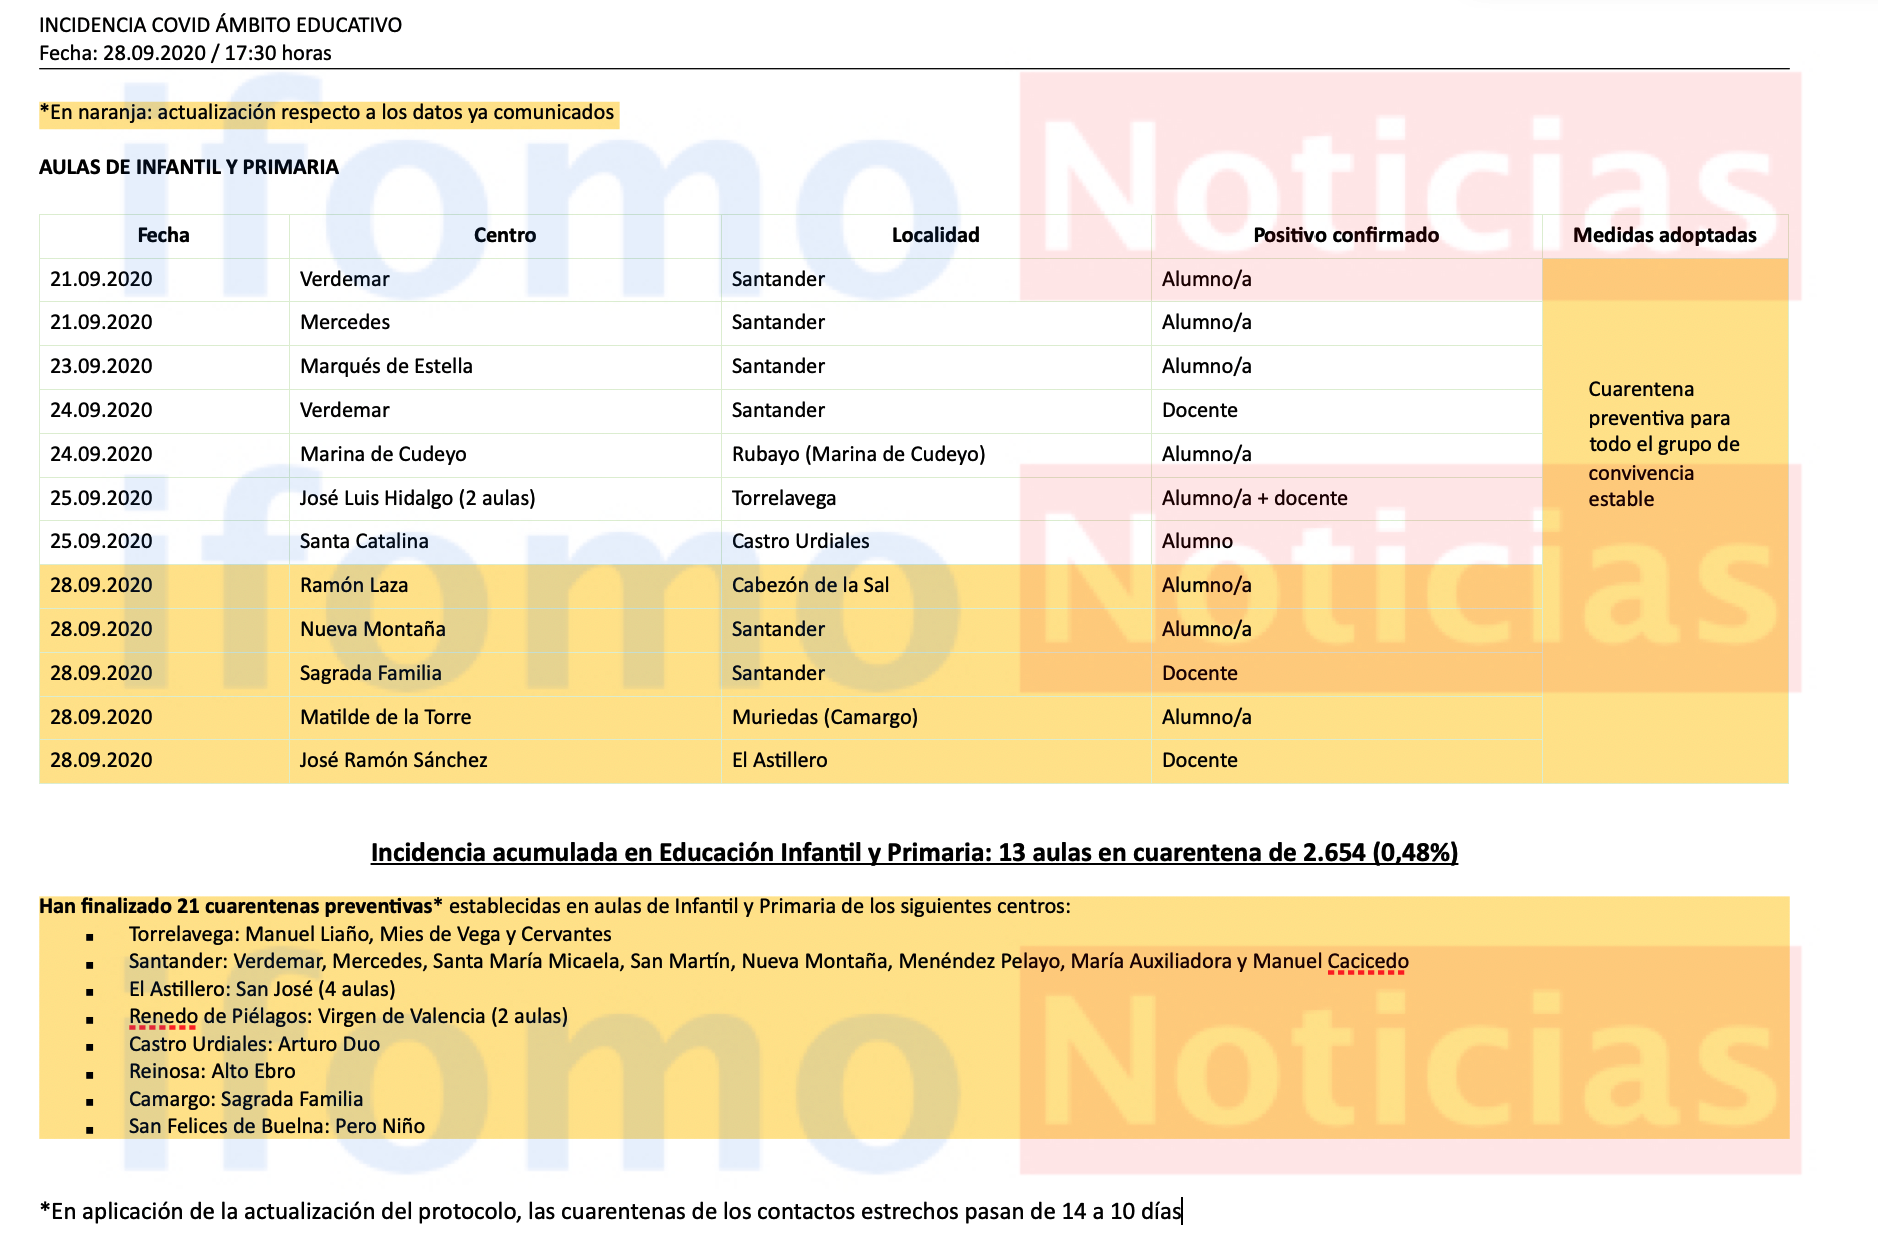The width and height of the screenshot is (1878, 1246).
Task: Select the 'Localidad' column header
Action: [x=935, y=235]
